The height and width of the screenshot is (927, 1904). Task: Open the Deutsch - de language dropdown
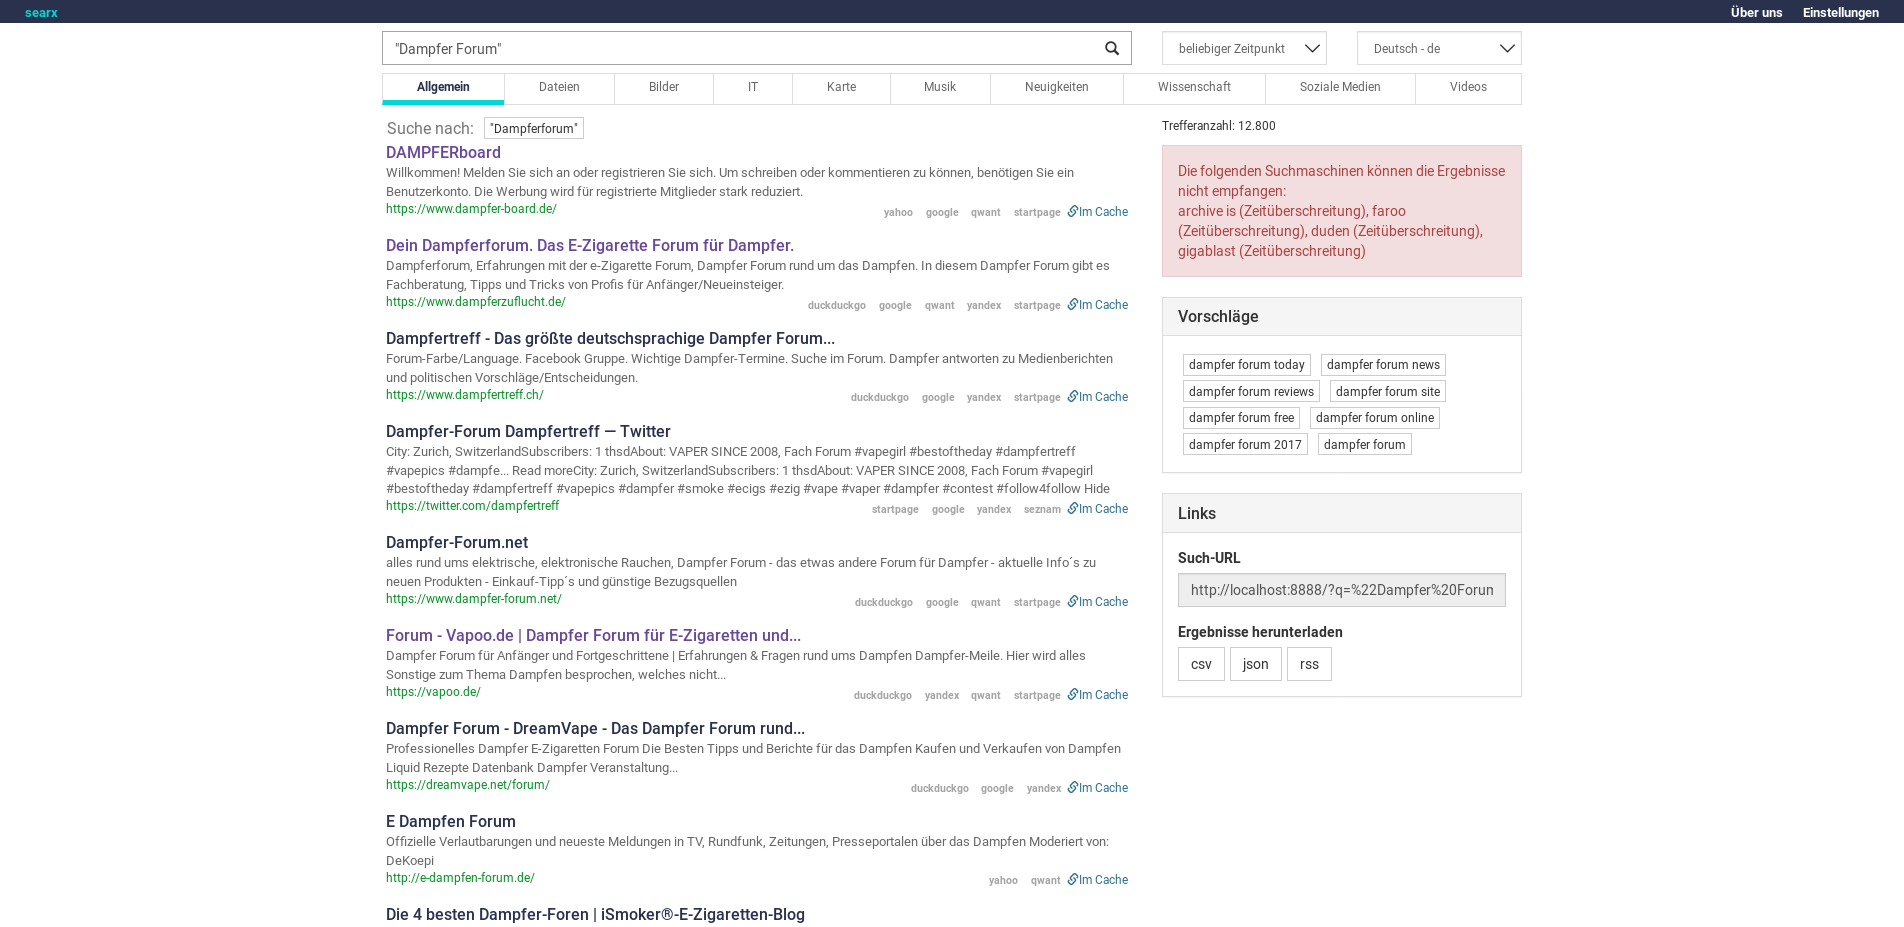[x=1438, y=49]
